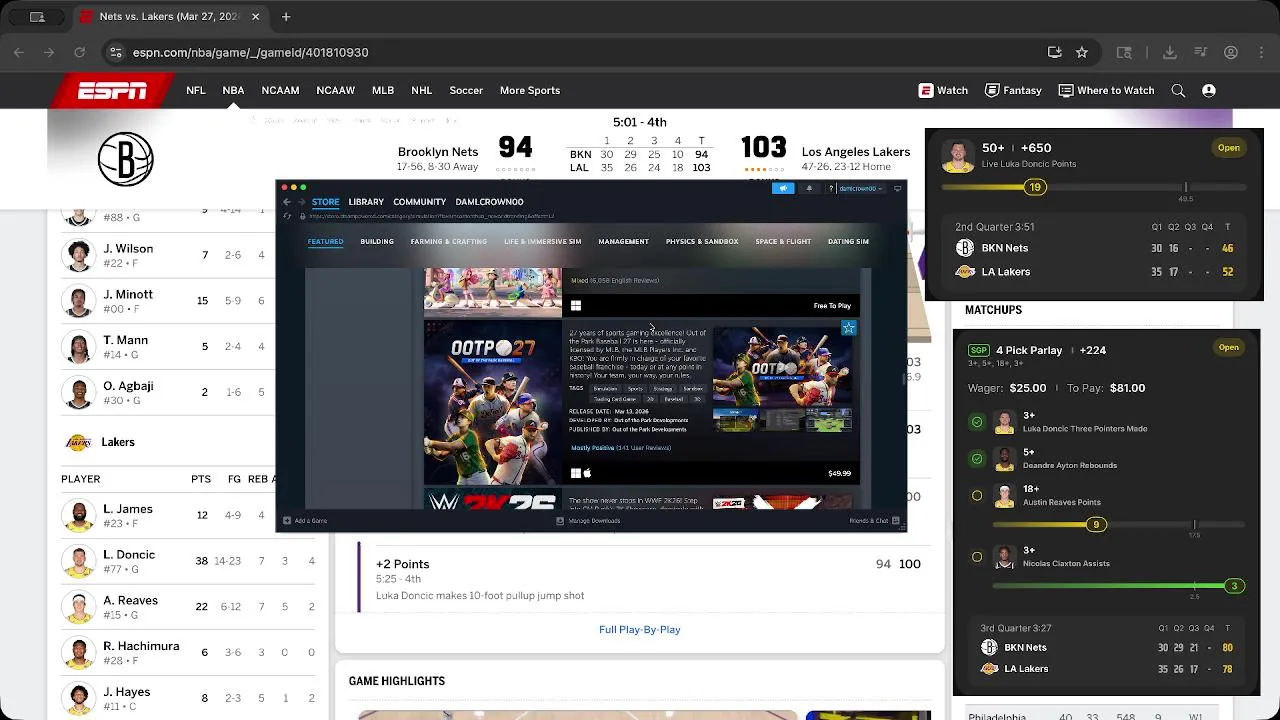Click Steam's blue announcements megaphone icon
This screenshot has width=1280, height=720.
point(783,188)
